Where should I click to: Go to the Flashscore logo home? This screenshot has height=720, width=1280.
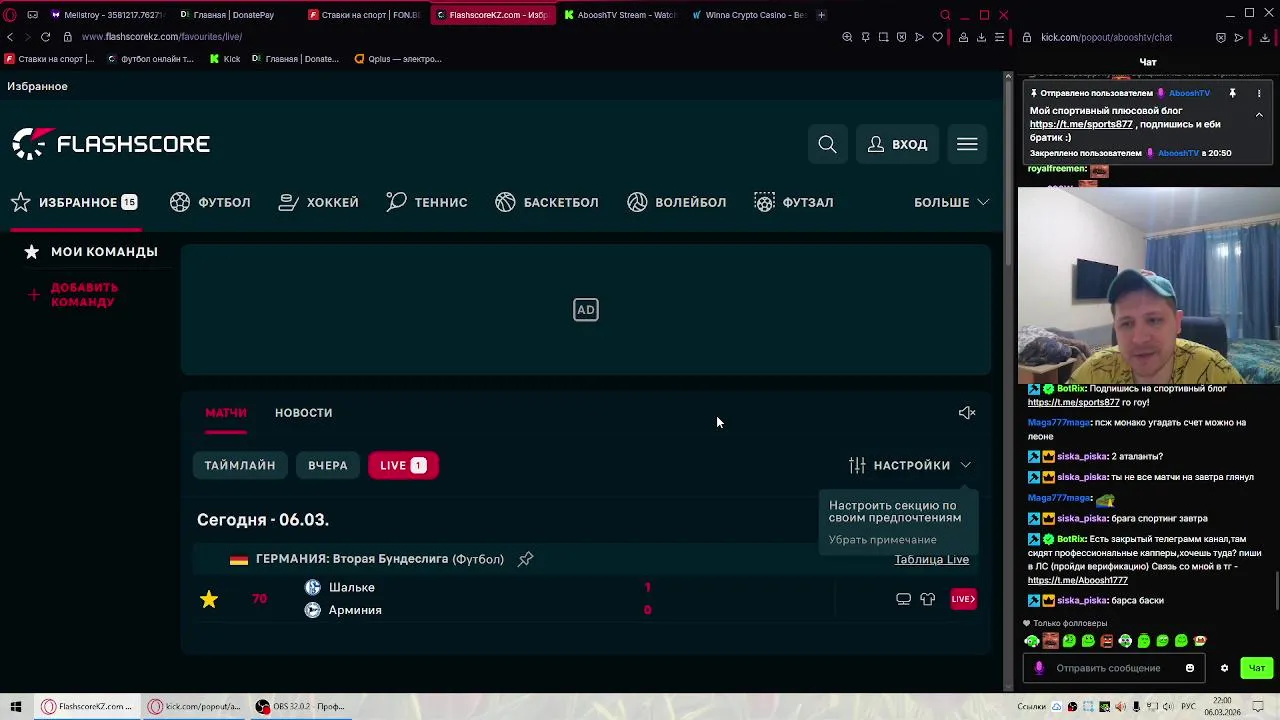[111, 144]
